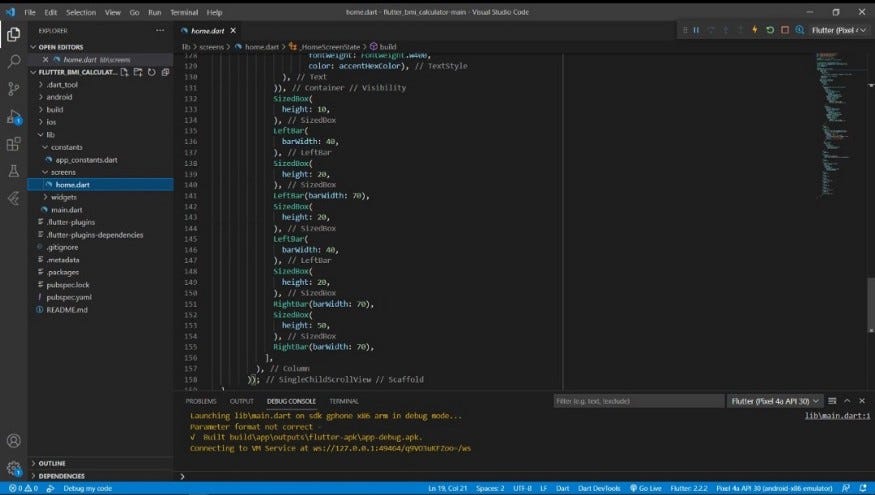Viewport: 875px width, 495px height.
Task: Click Go Live in status bar
Action: pyautogui.click(x=646, y=488)
